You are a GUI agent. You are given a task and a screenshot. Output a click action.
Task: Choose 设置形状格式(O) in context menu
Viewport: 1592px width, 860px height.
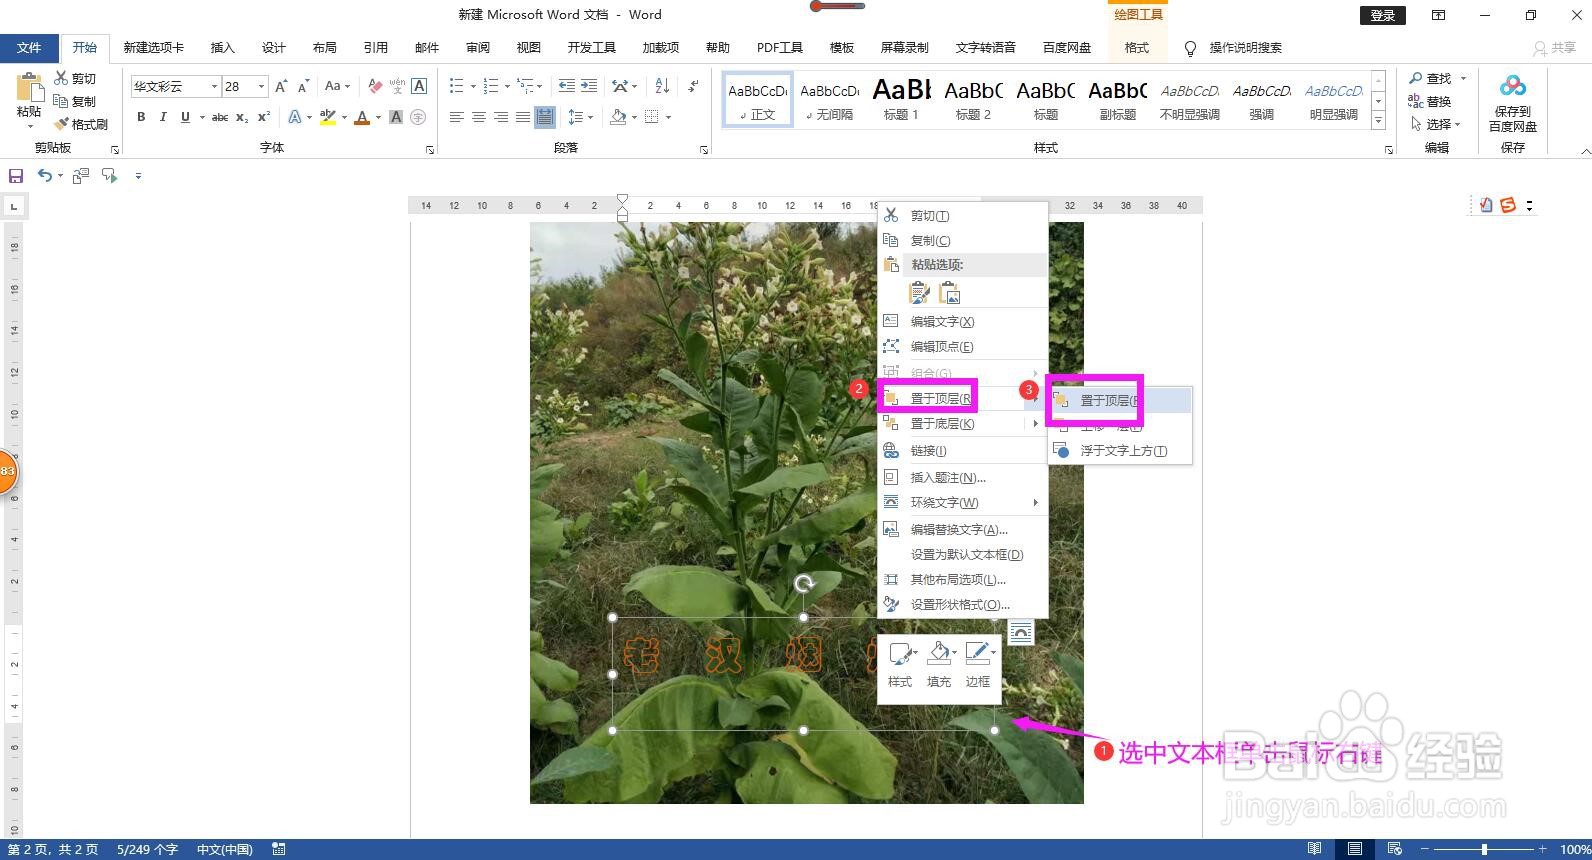[x=962, y=605]
